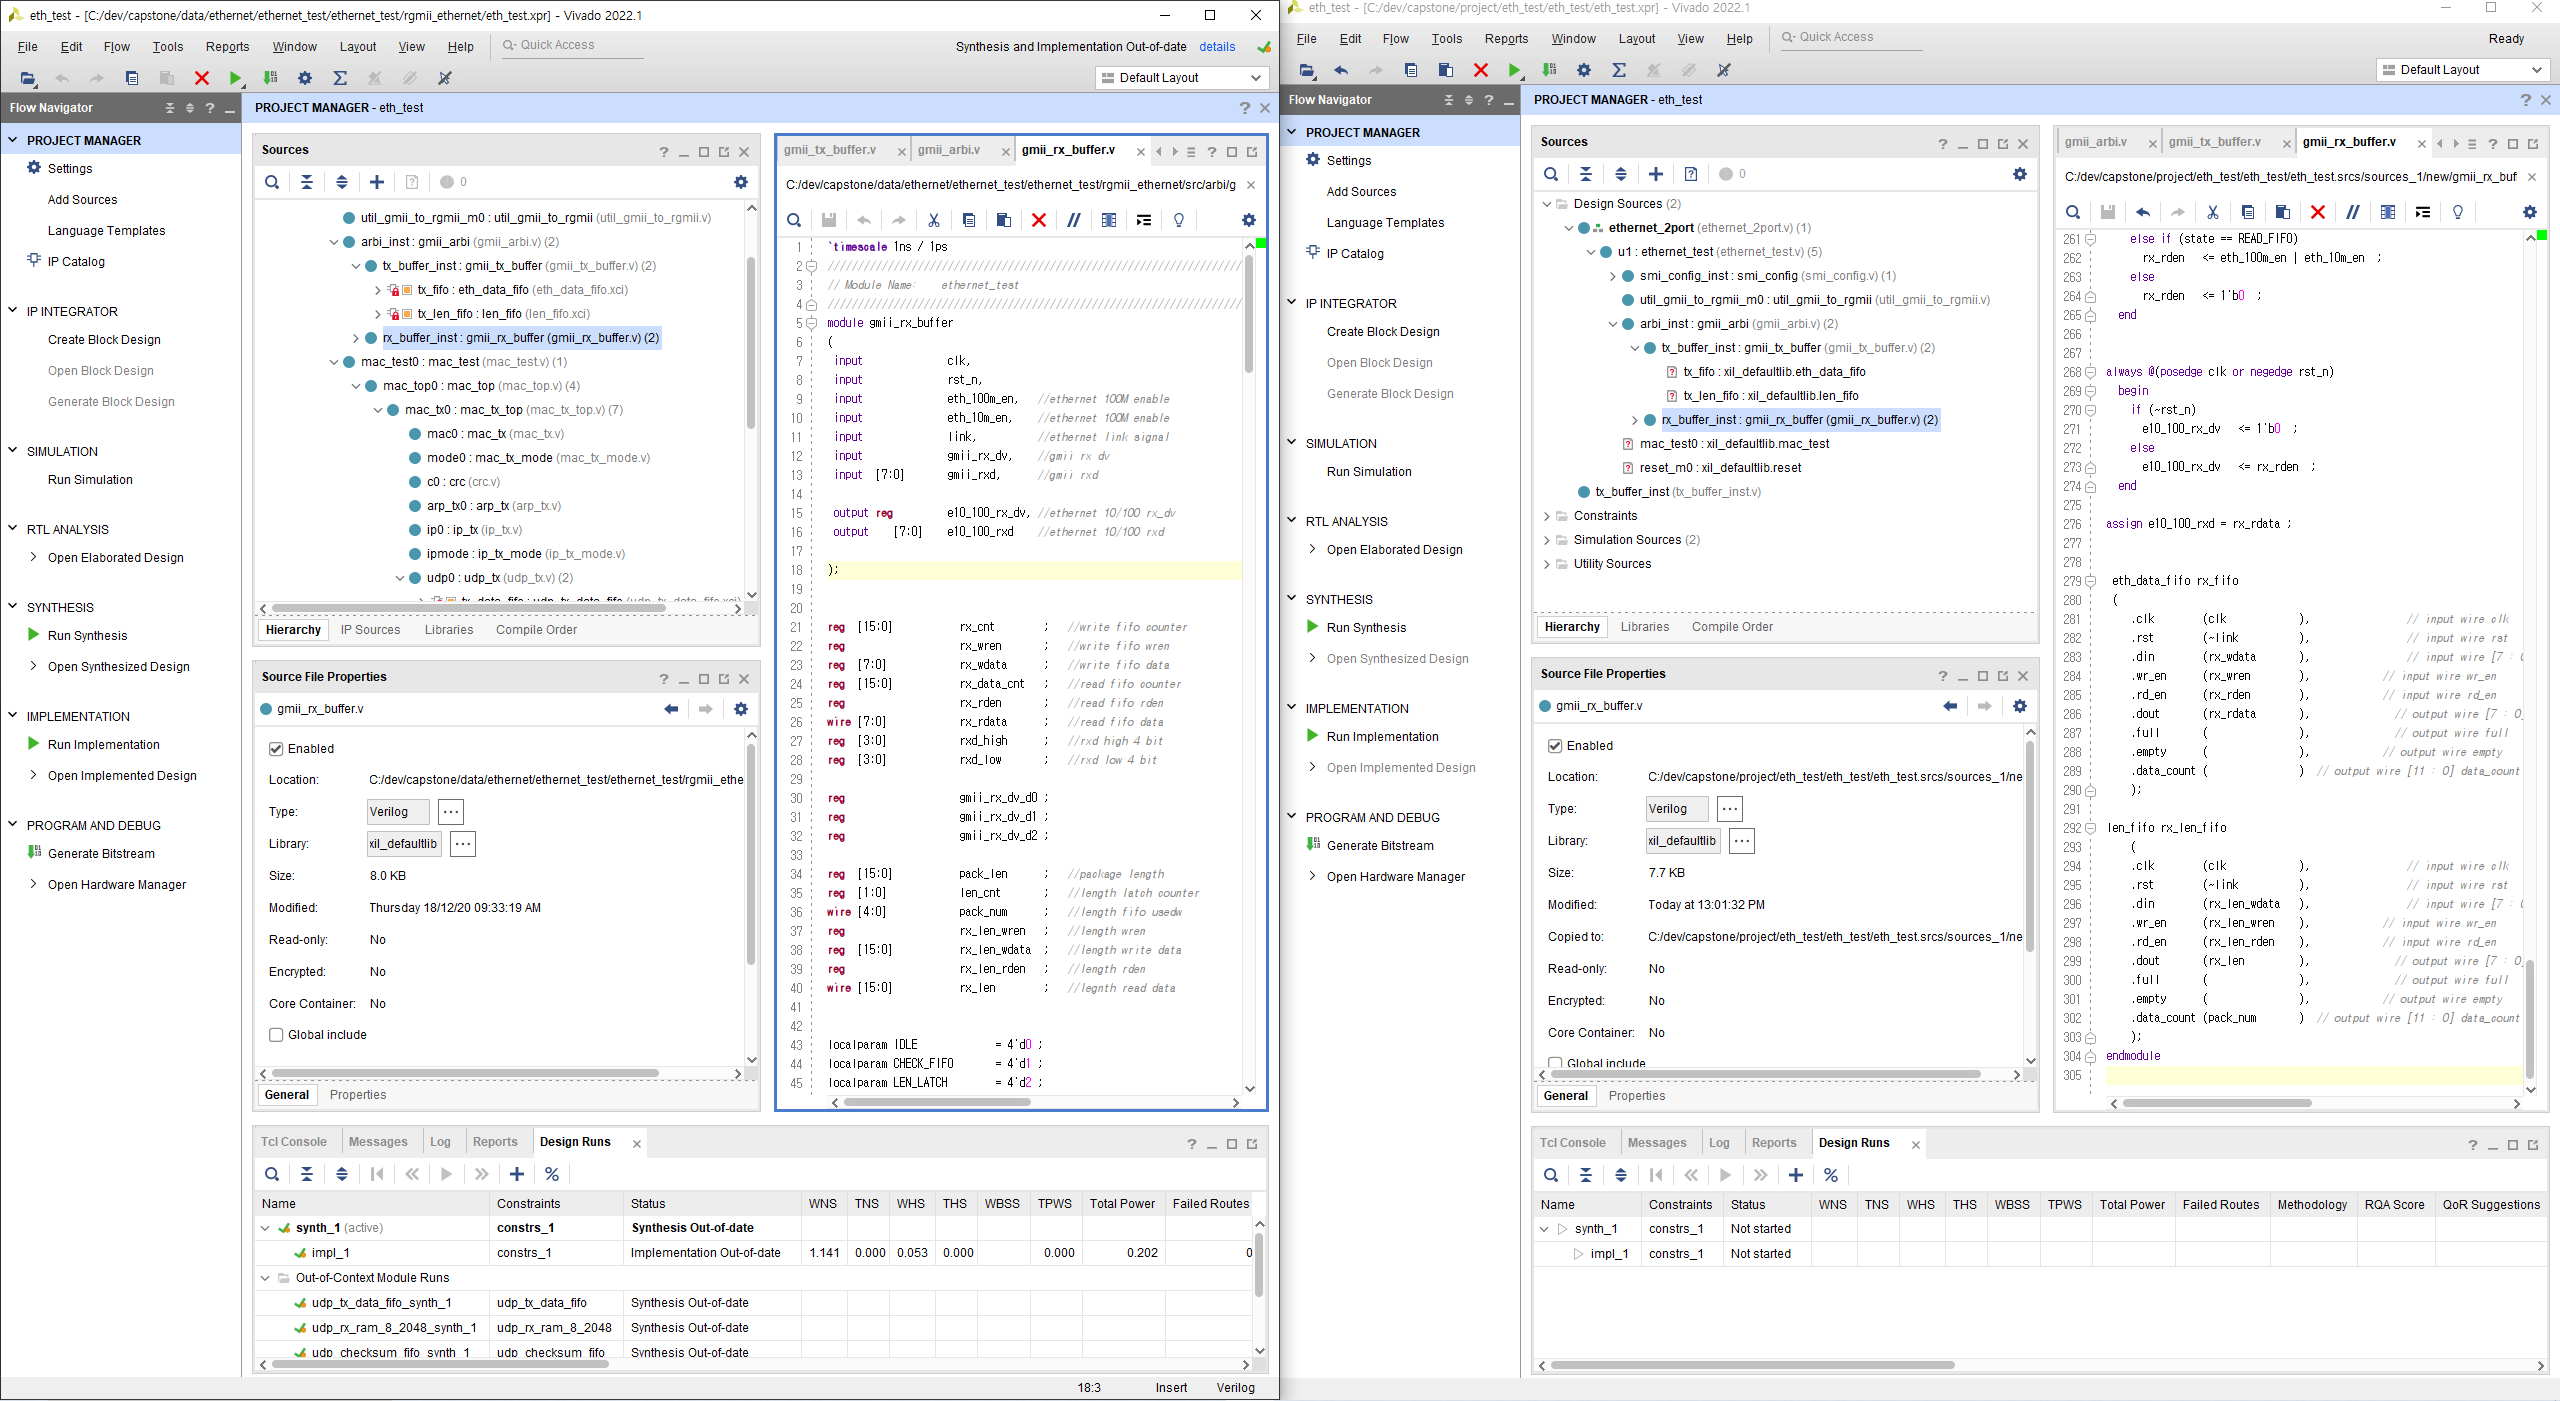This screenshot has height=1401, width=2560.
Task: Switch to Tcl Console tab in right window
Action: coord(1572,1143)
